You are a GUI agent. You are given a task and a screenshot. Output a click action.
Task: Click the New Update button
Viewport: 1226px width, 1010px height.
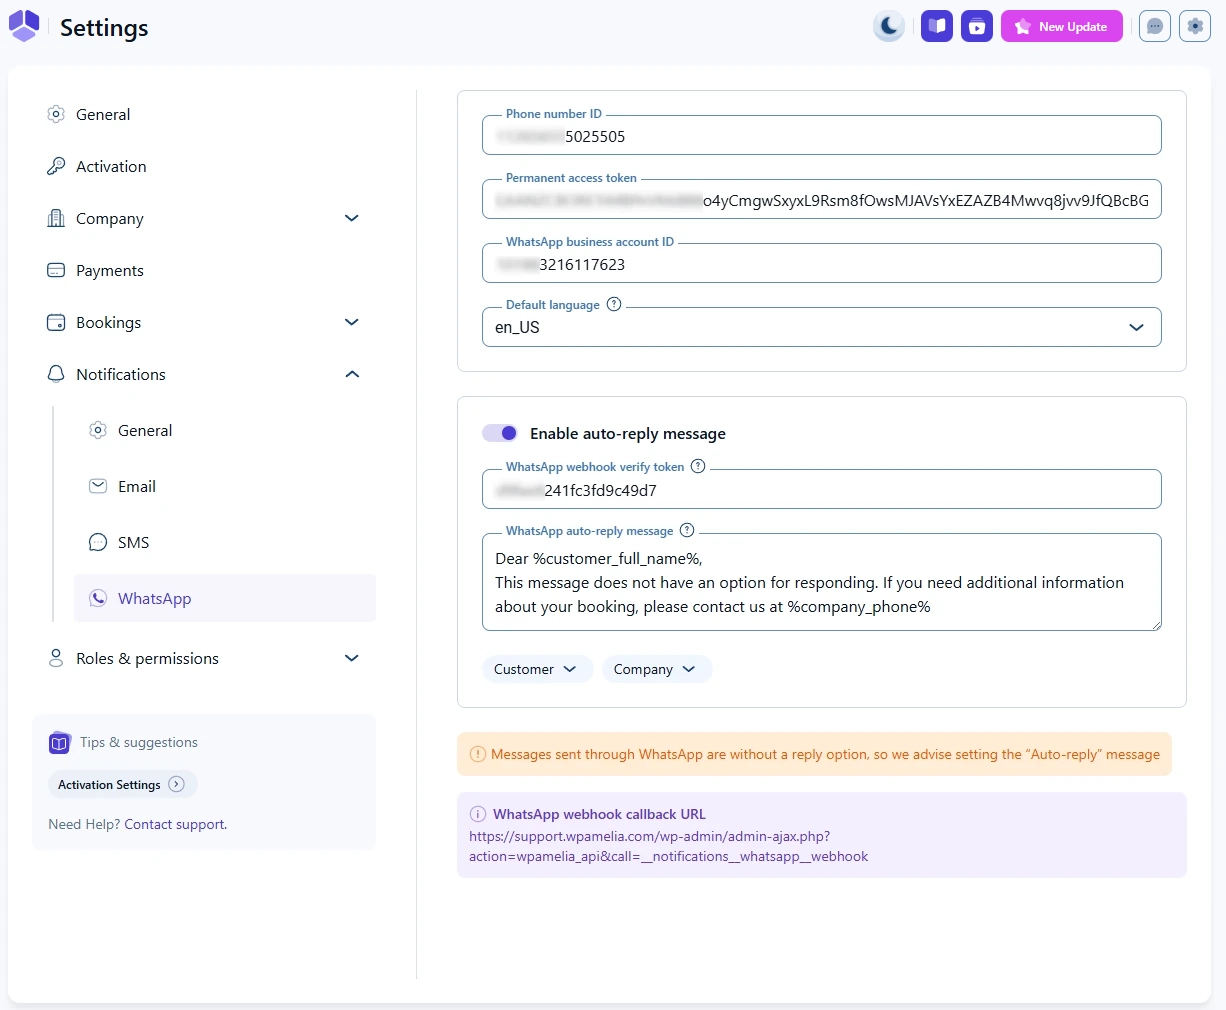(x=1061, y=26)
